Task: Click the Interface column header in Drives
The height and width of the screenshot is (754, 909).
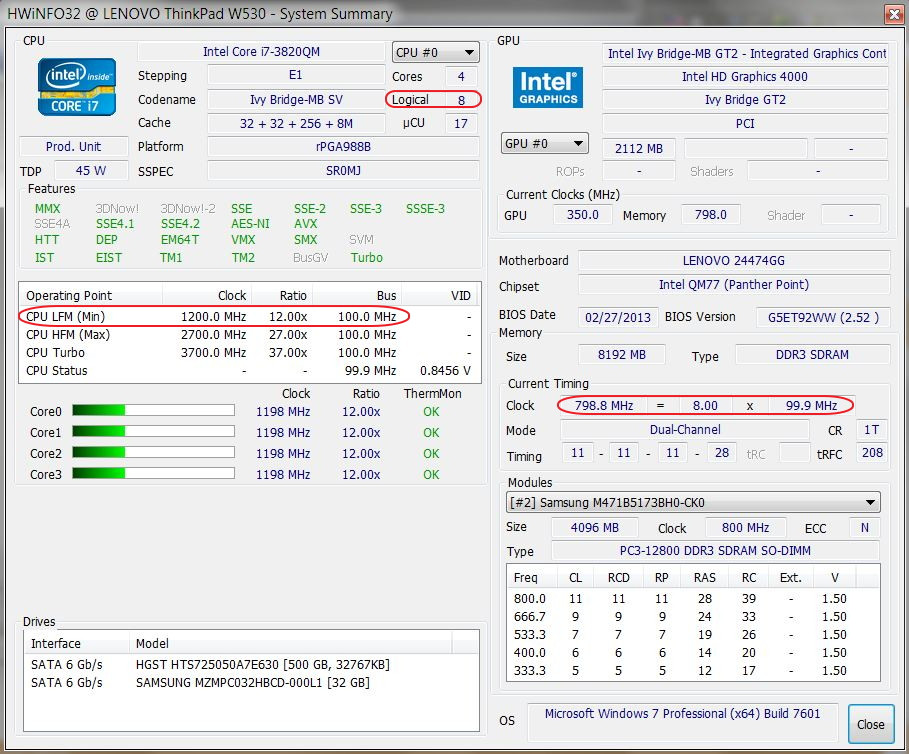Action: click(x=77, y=643)
